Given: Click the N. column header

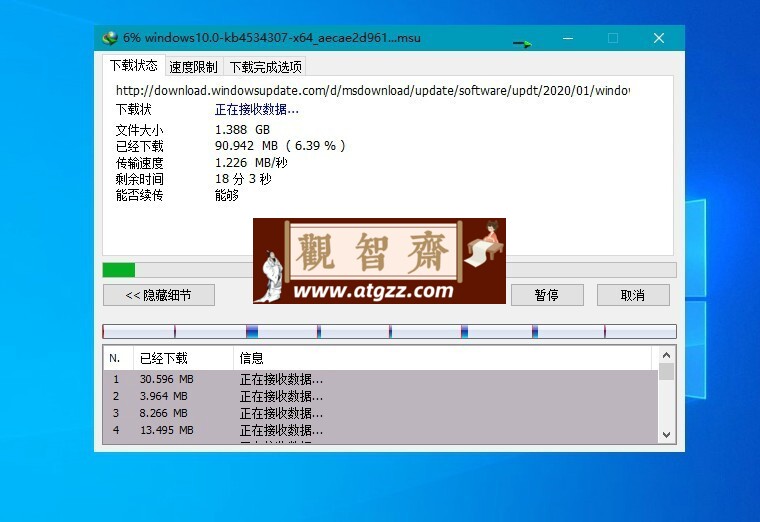Looking at the screenshot, I should point(118,358).
